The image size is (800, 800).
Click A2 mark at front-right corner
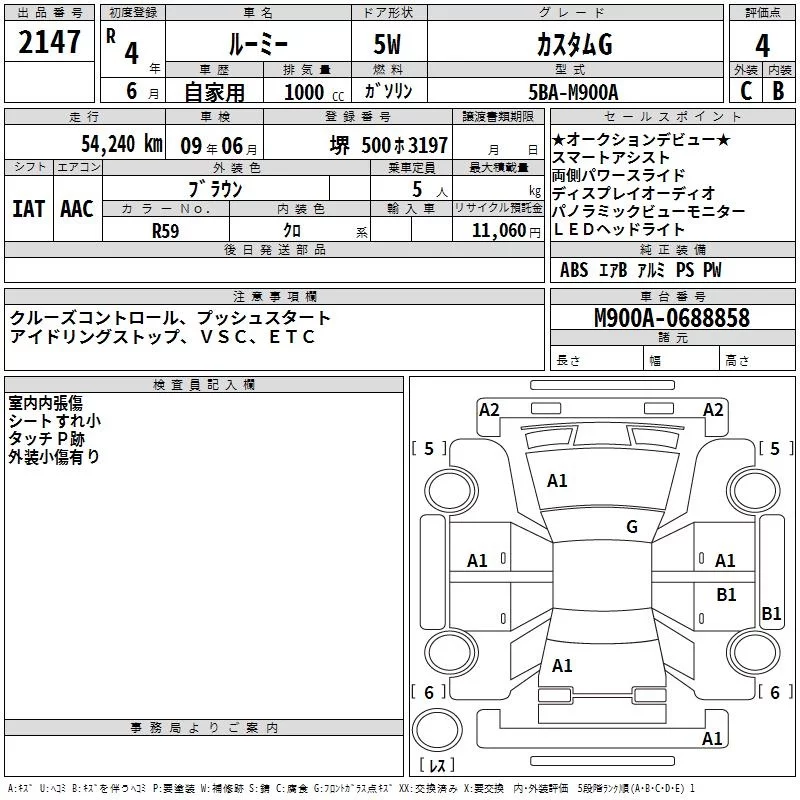[x=713, y=410]
